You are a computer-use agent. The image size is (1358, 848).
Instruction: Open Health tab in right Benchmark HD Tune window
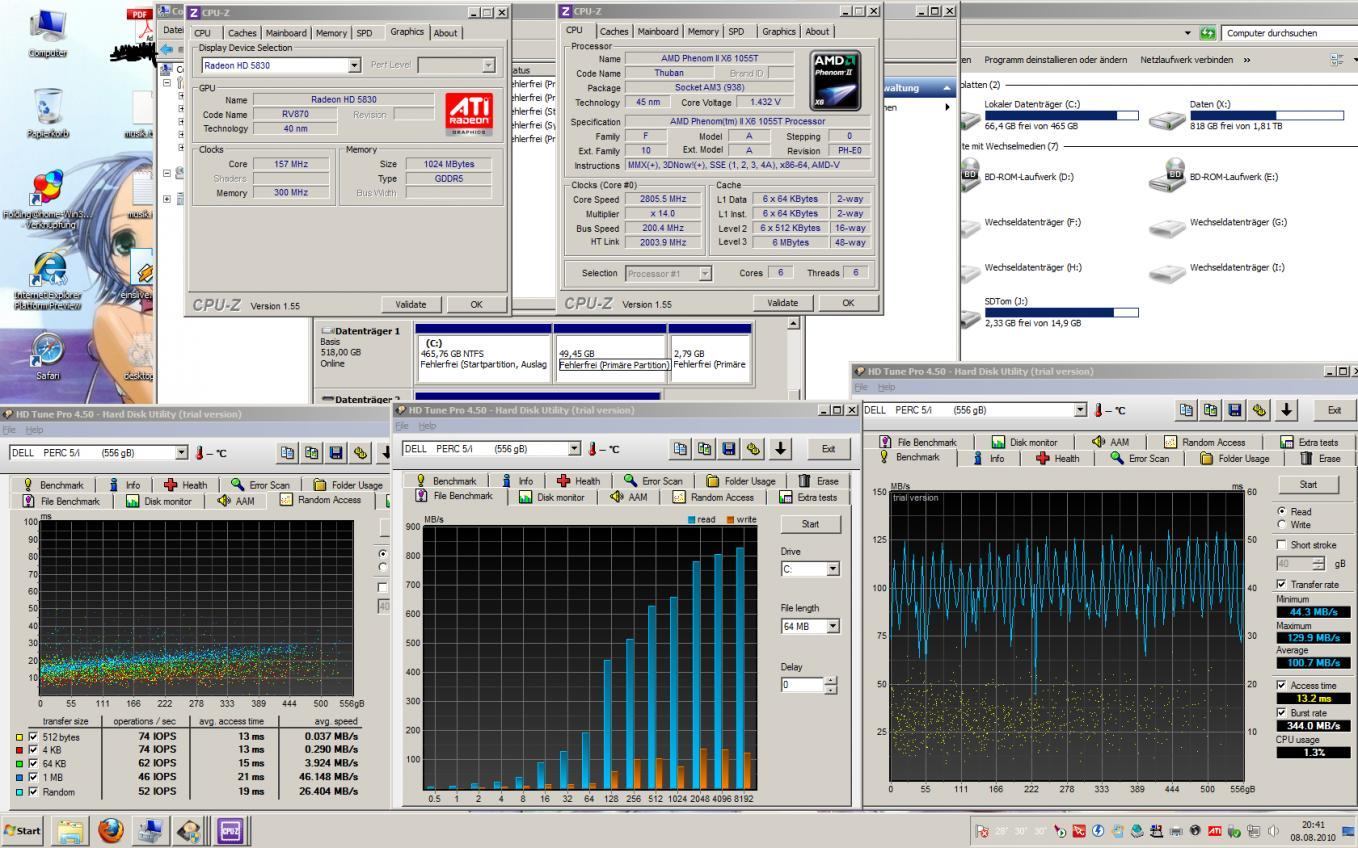coord(1058,458)
